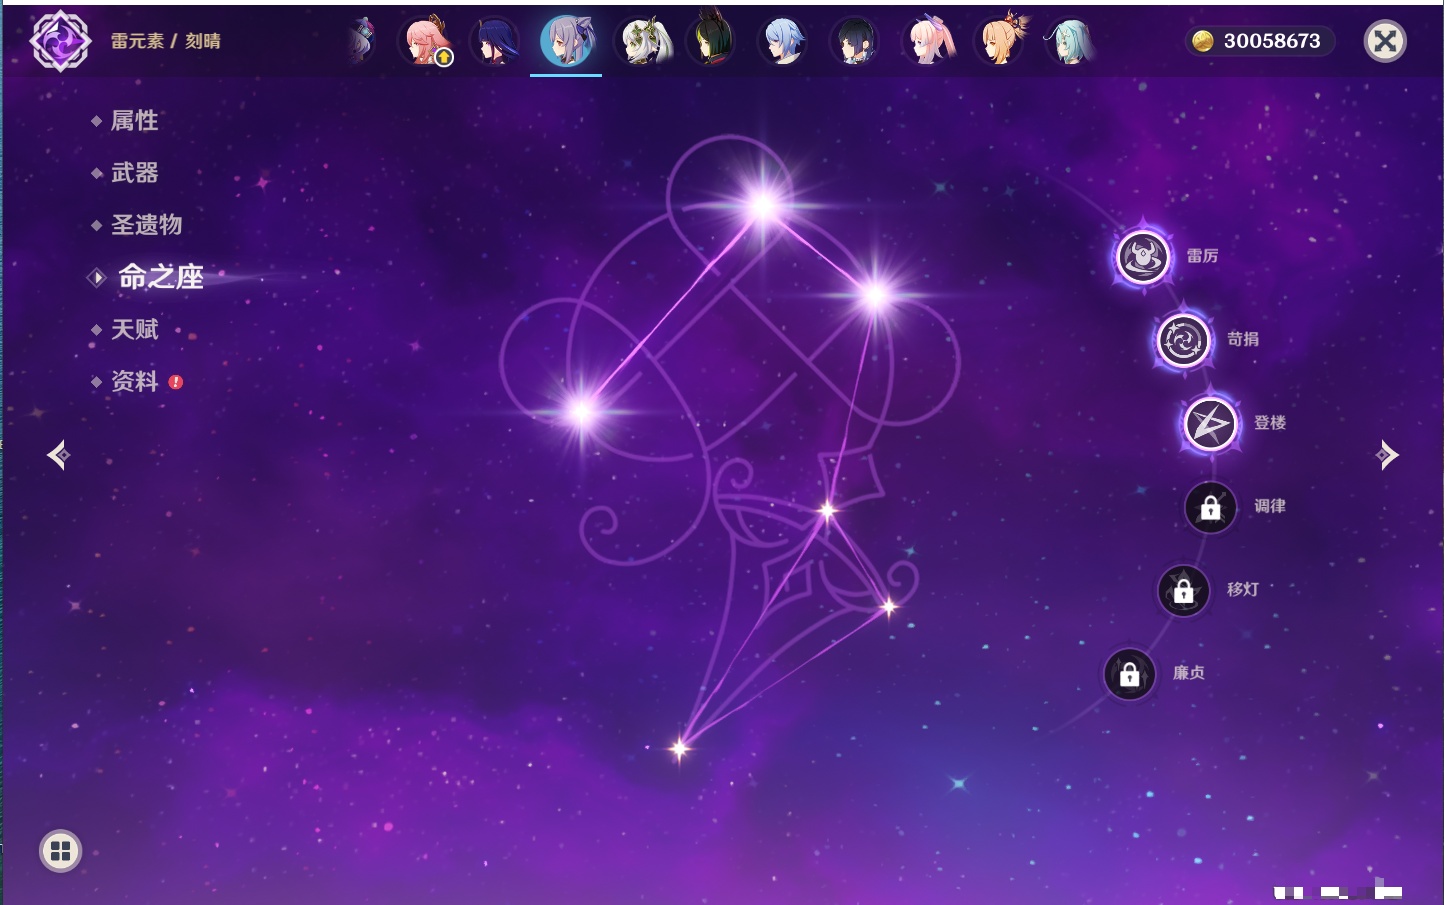Click the red alert badge beside 资料
The height and width of the screenshot is (905, 1444).
click(176, 382)
